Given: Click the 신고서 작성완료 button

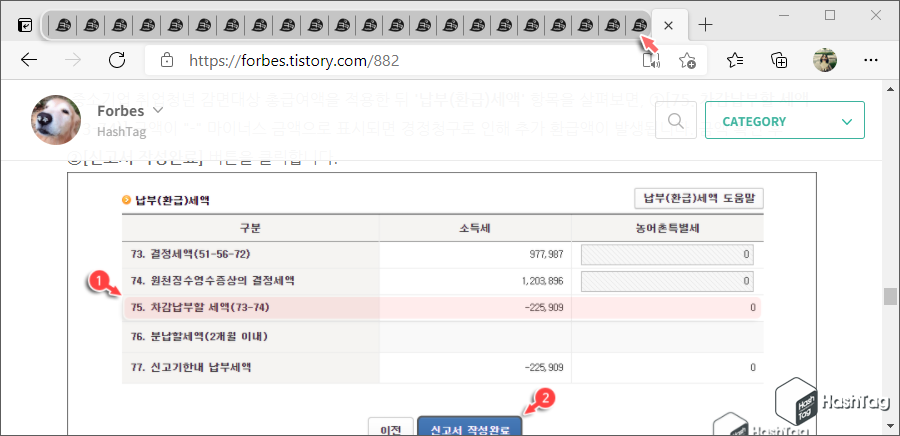Looking at the screenshot, I should click(x=470, y=427).
